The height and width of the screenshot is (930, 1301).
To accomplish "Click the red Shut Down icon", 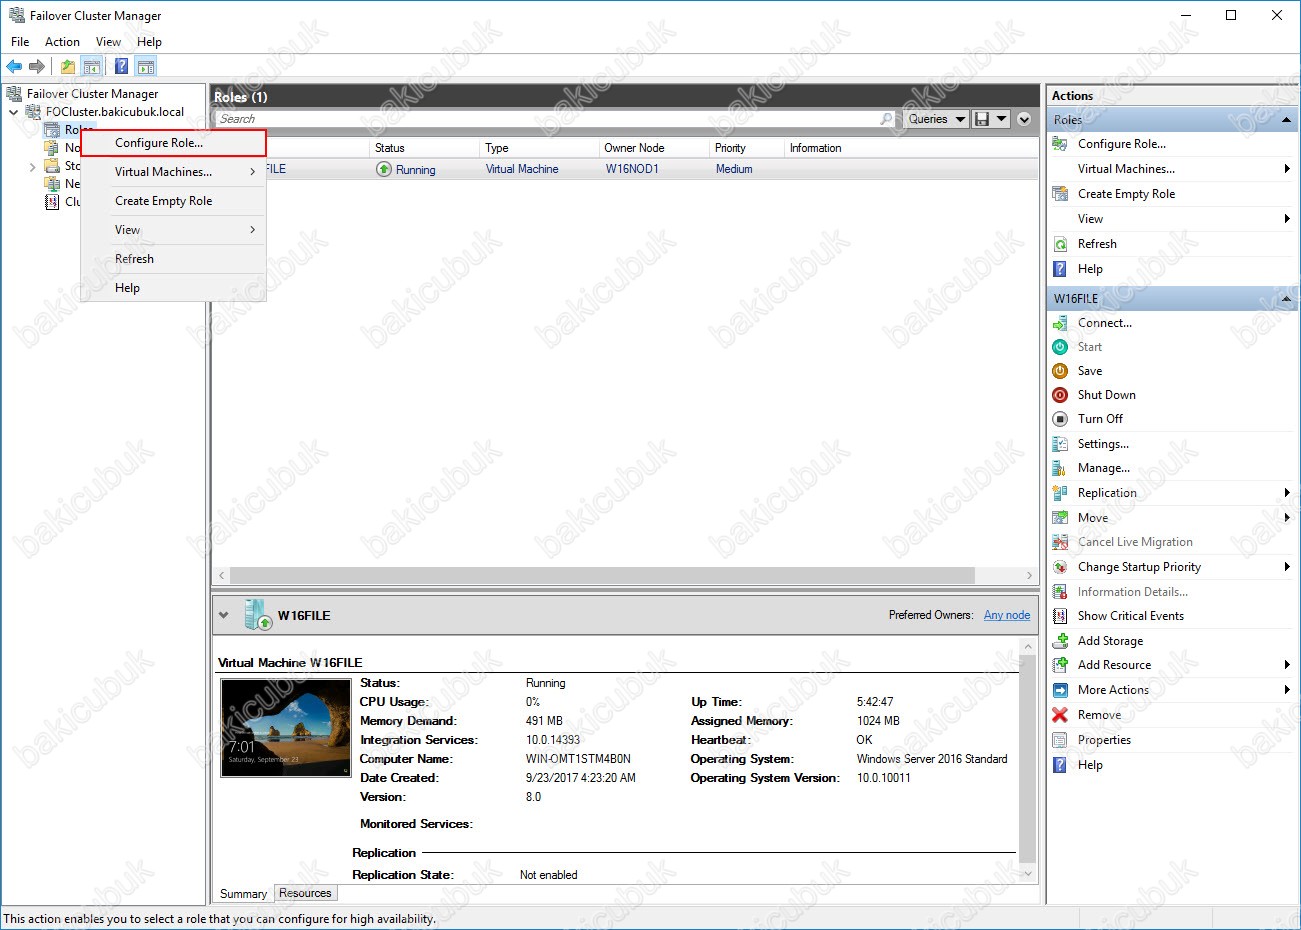I will click(1060, 395).
